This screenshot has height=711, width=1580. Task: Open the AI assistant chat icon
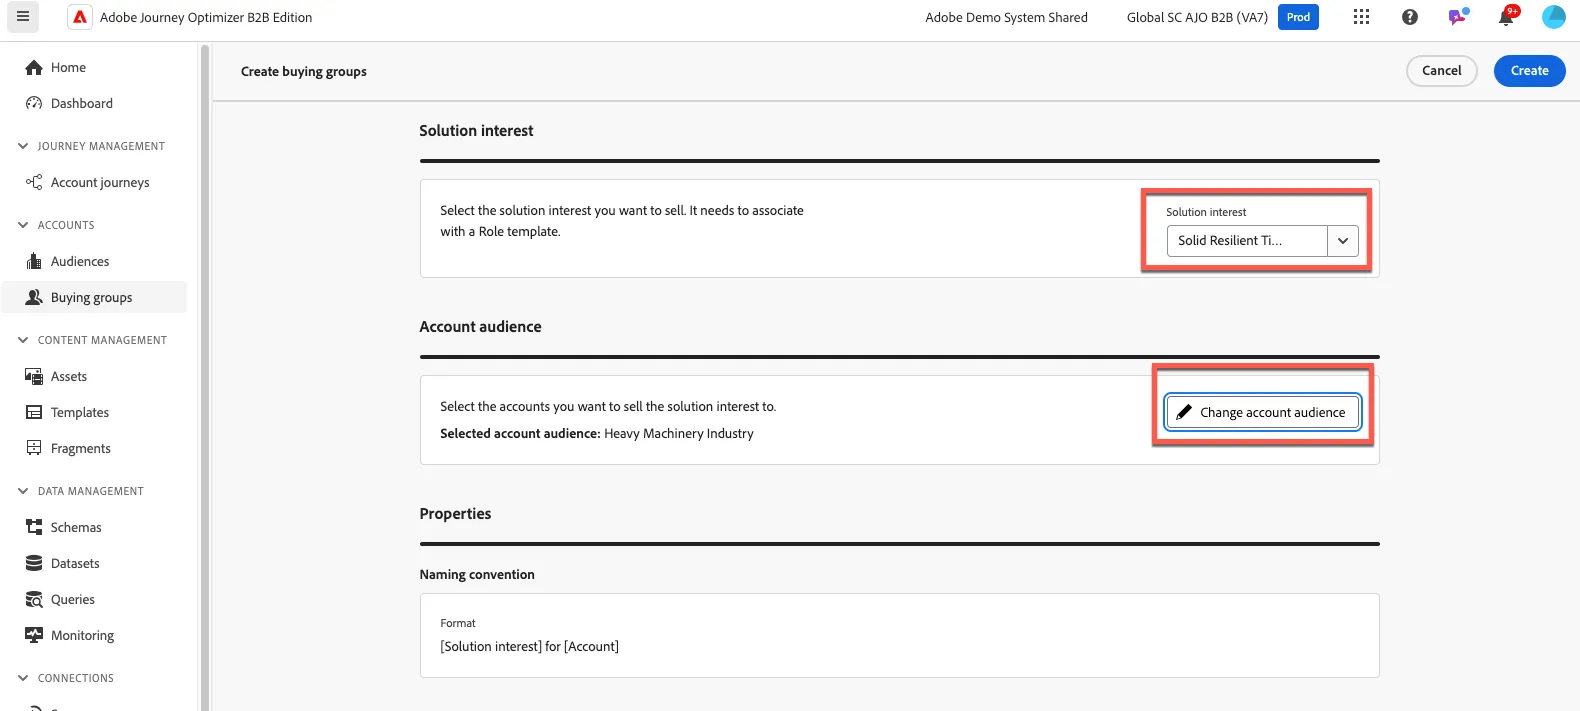tap(1458, 17)
